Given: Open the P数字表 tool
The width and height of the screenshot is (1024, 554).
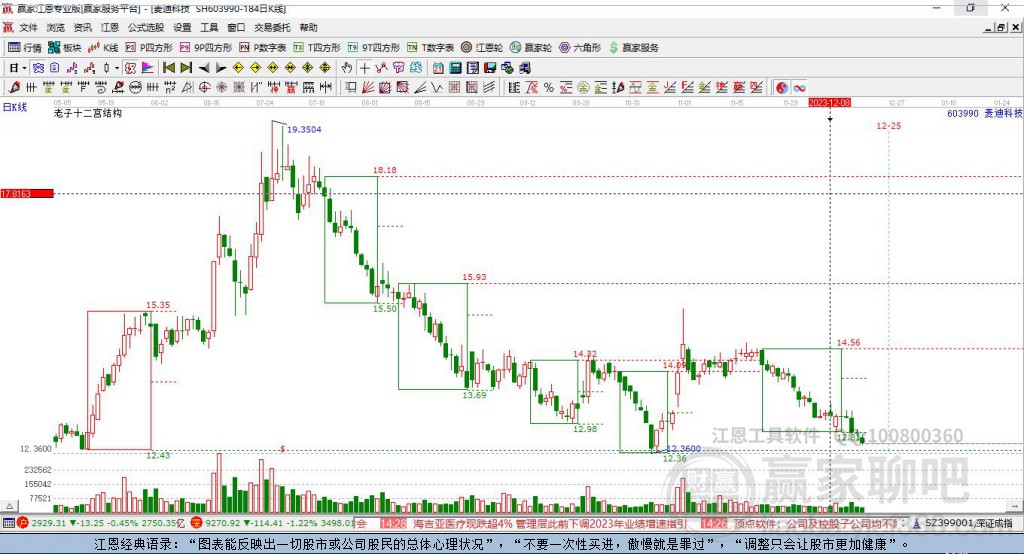Looking at the screenshot, I should (x=263, y=48).
